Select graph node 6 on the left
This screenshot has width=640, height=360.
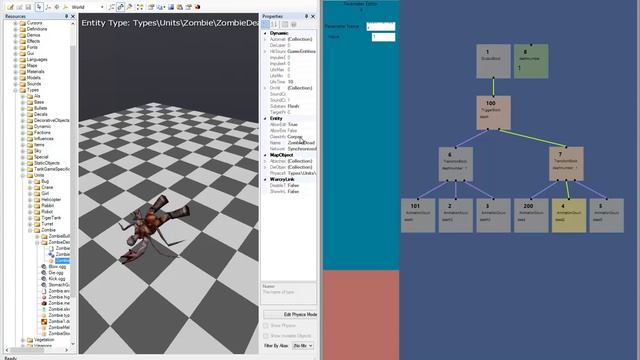[x=456, y=164]
